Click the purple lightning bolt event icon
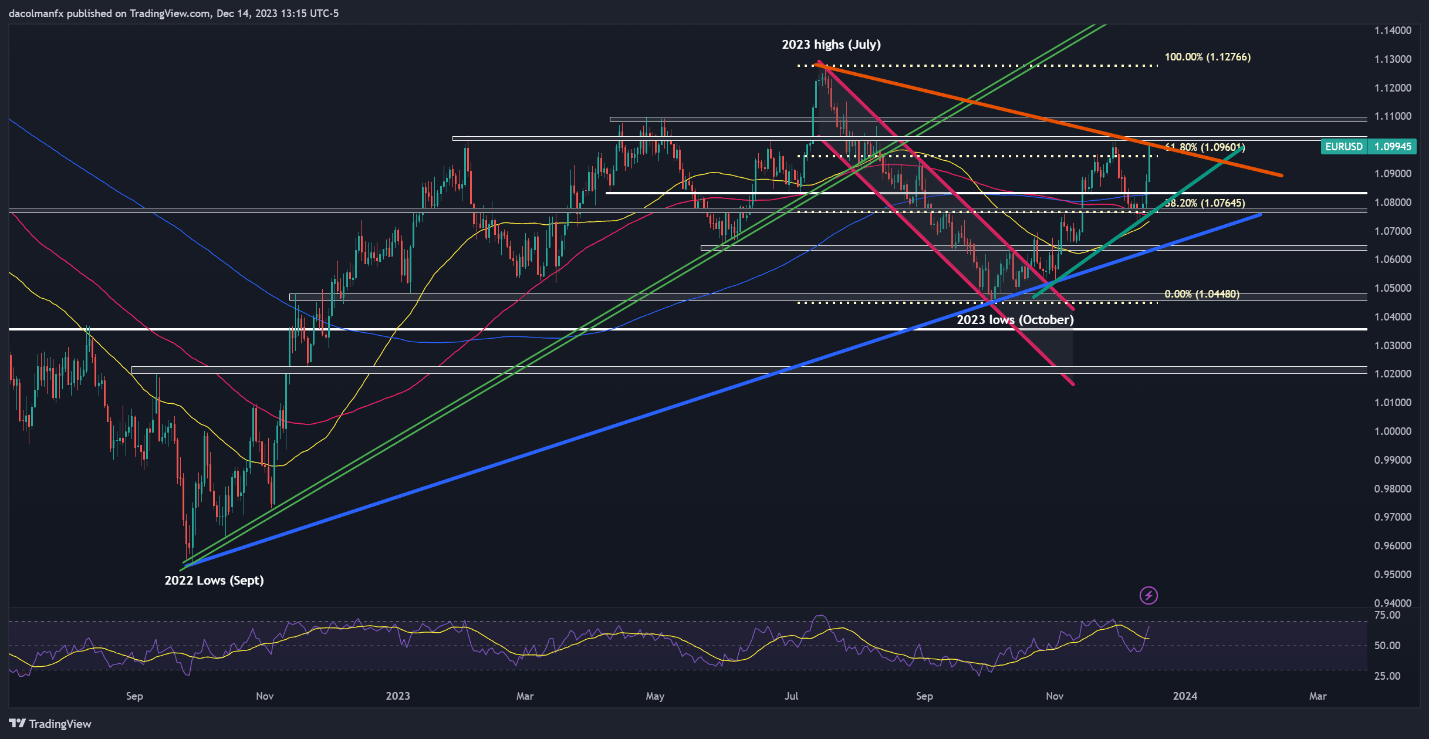Screen dimensions: 1429x739 (x=1149, y=596)
